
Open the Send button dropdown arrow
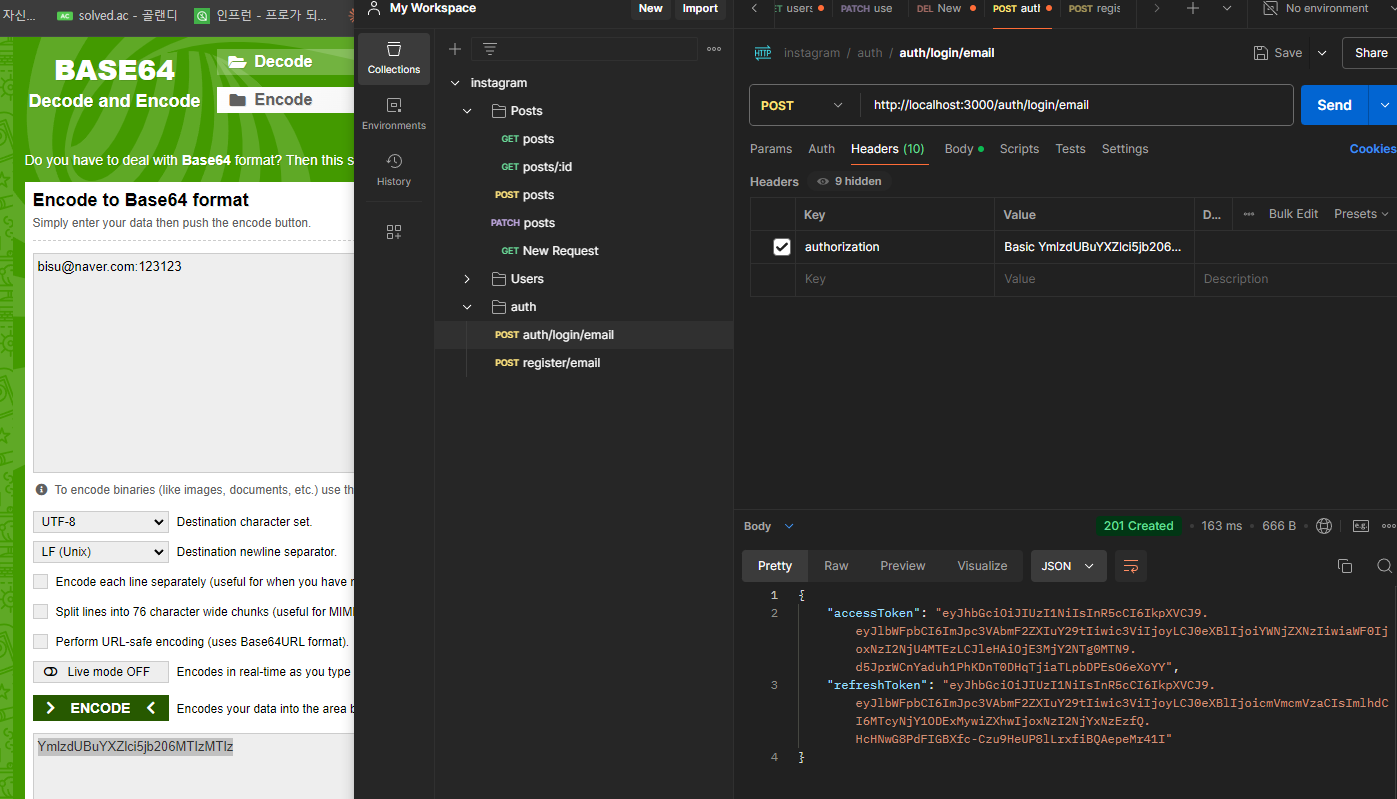(1385, 105)
